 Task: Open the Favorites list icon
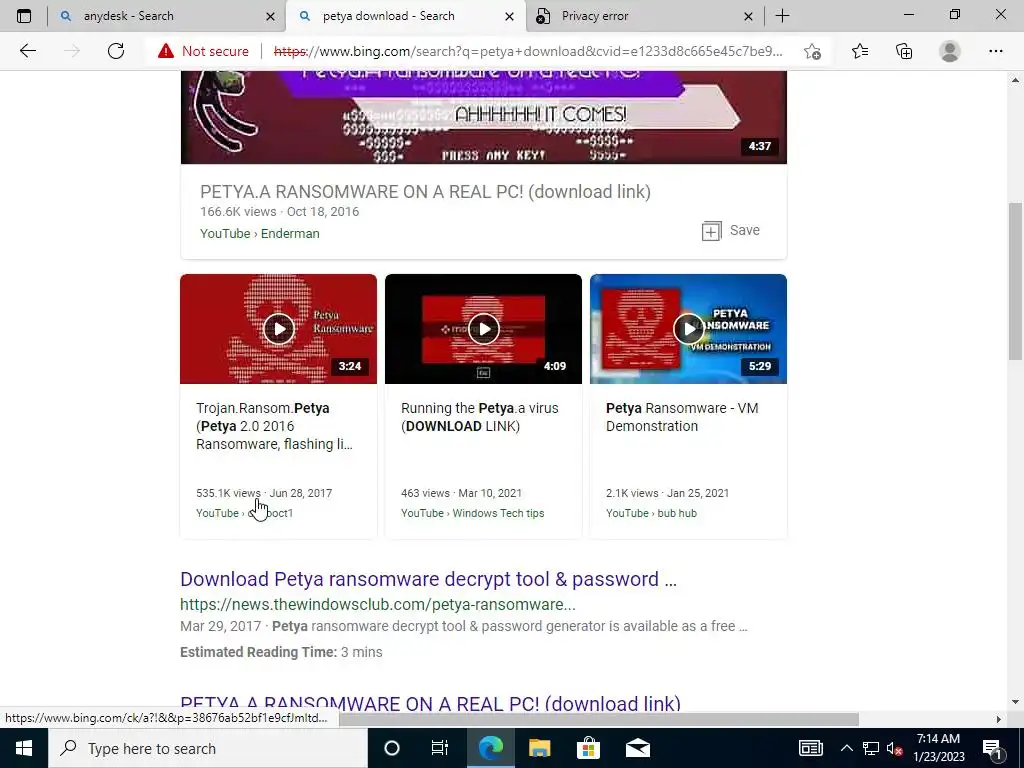859,51
